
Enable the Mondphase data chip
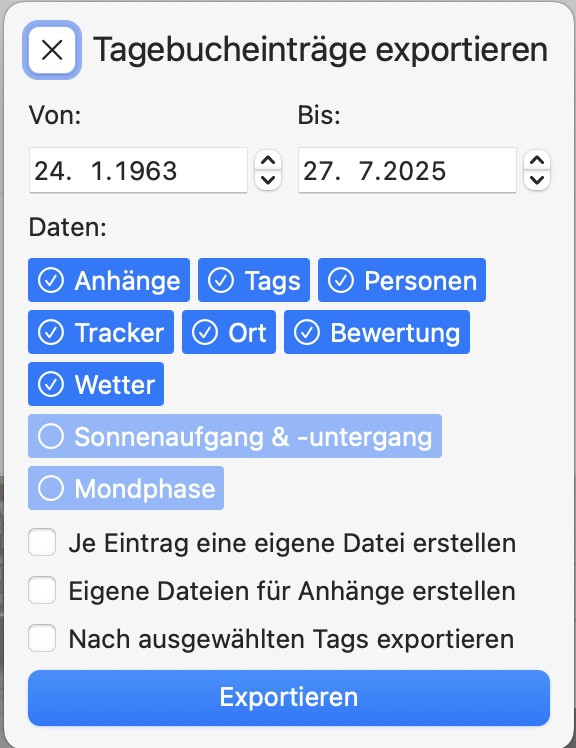126,488
